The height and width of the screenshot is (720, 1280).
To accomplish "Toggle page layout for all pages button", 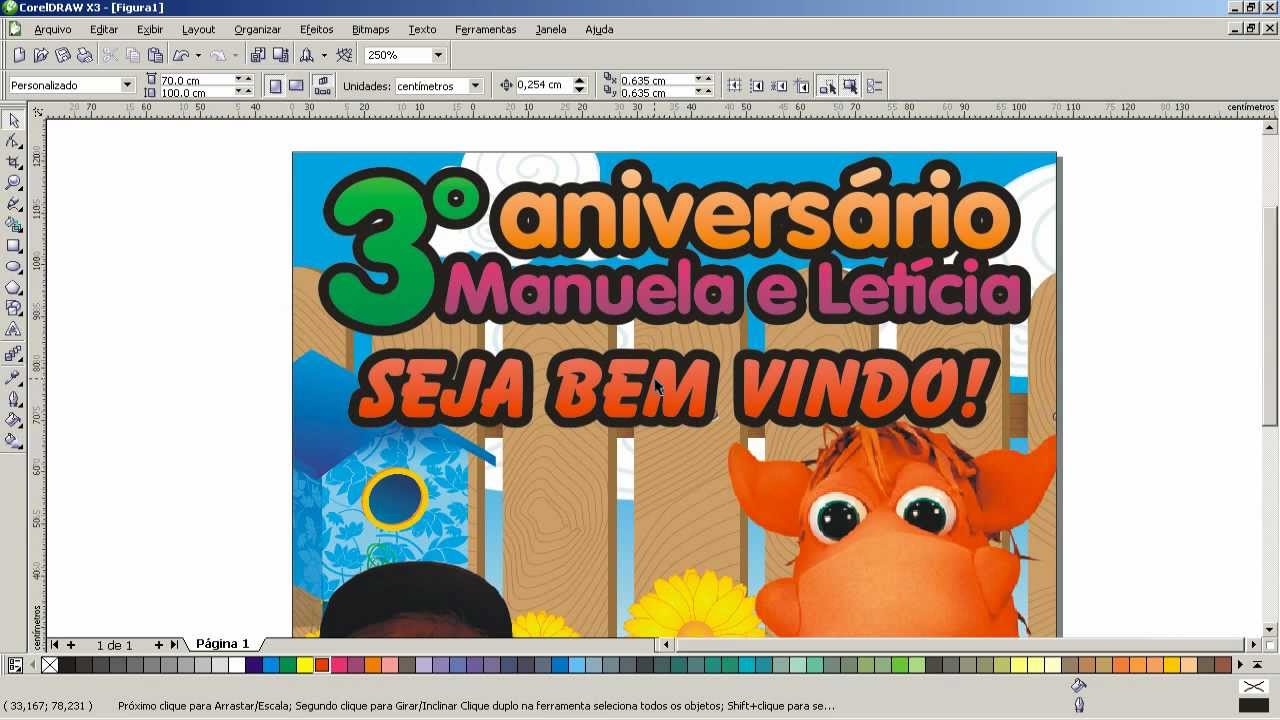I will pos(322,86).
